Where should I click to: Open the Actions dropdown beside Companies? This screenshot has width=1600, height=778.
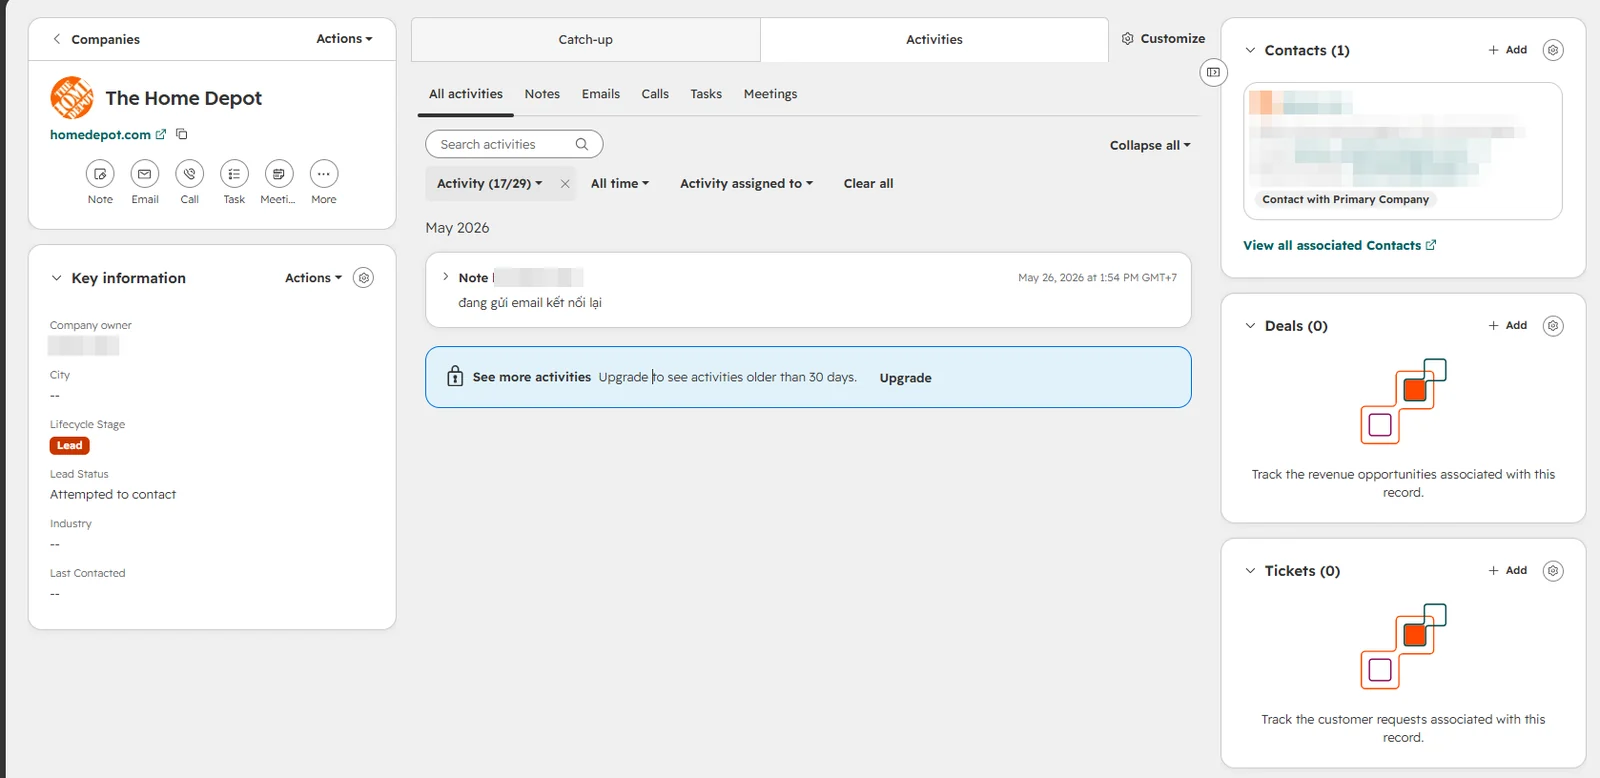coord(344,39)
